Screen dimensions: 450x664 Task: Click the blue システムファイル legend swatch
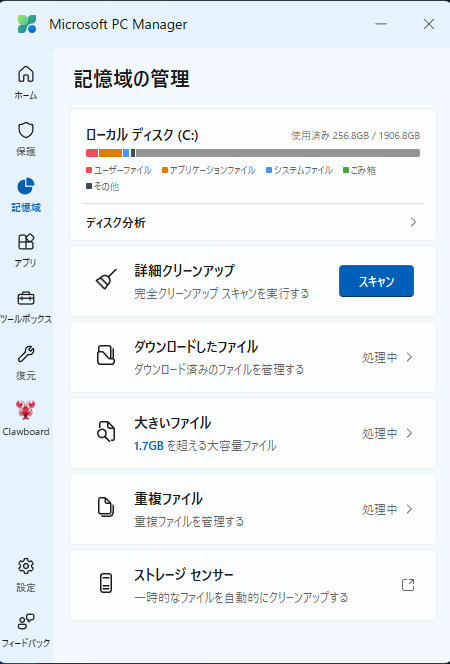coord(269,170)
